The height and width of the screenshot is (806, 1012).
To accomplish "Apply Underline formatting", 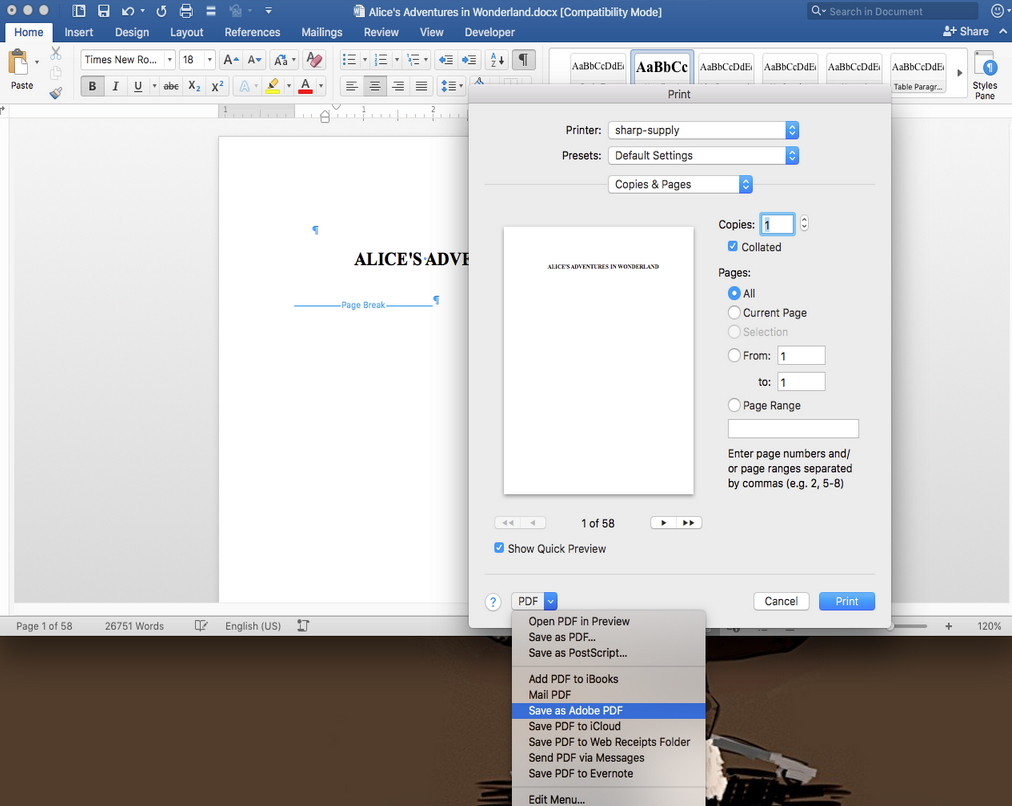I will coord(137,86).
